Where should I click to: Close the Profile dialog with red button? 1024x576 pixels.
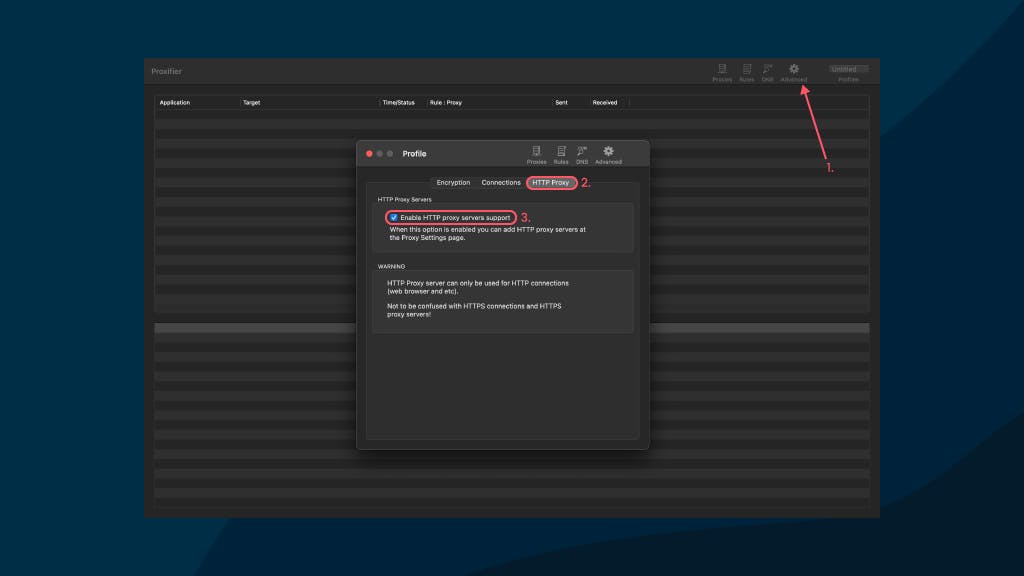click(x=369, y=153)
